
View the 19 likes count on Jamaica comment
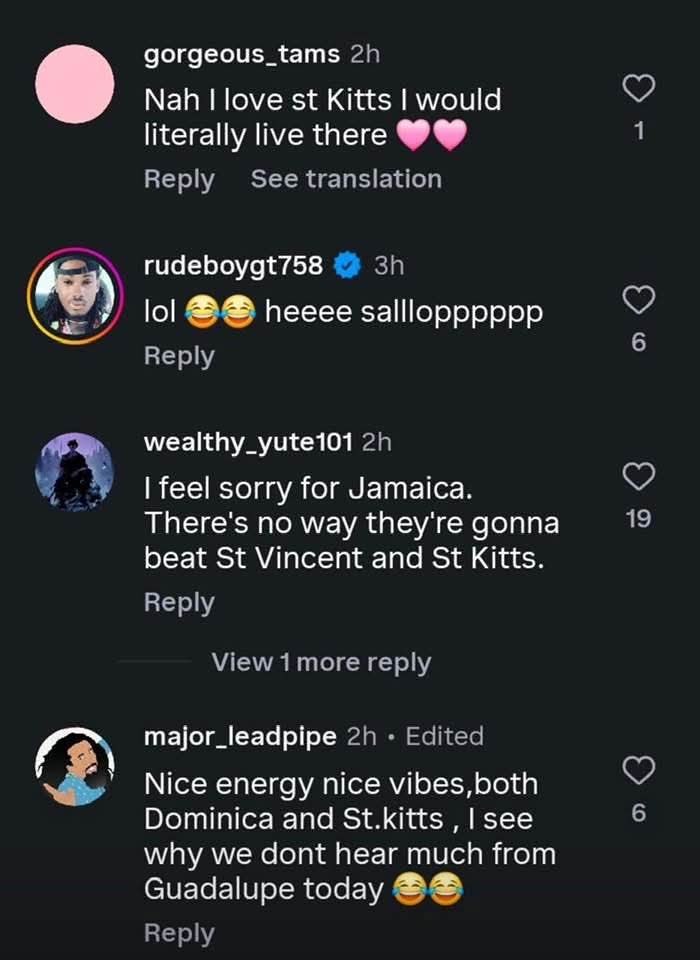coord(639,518)
